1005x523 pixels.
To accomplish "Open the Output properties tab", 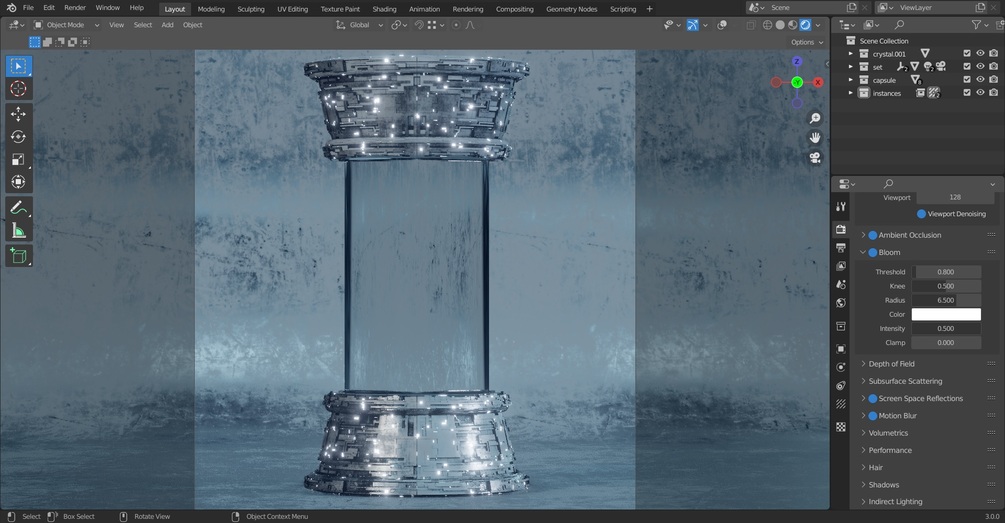I will point(841,247).
